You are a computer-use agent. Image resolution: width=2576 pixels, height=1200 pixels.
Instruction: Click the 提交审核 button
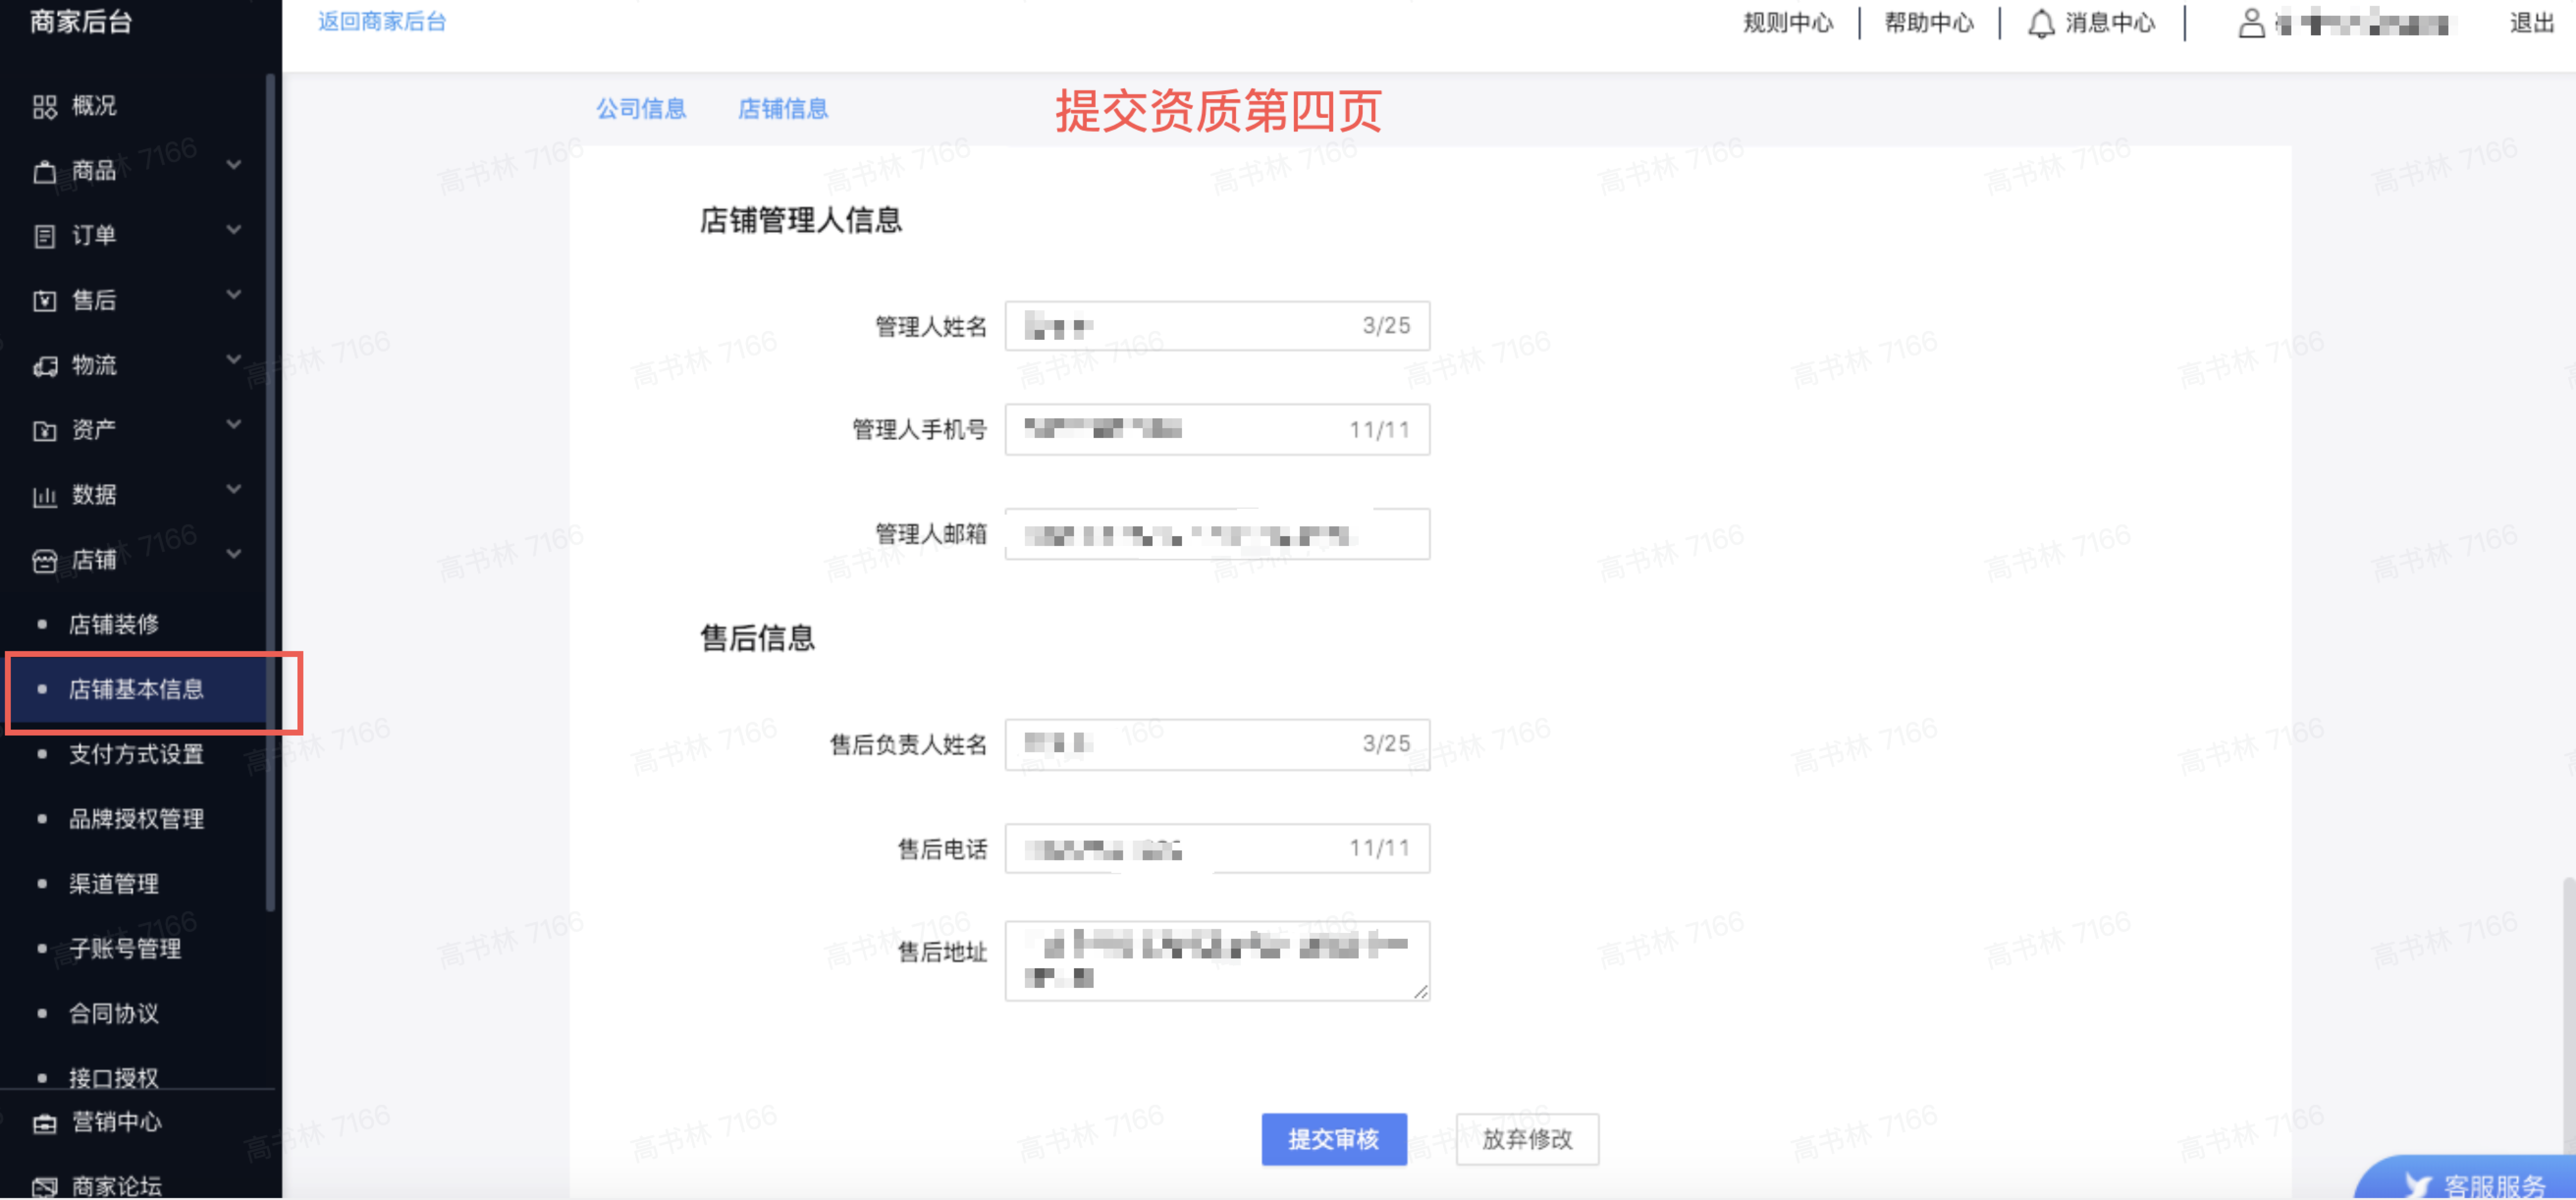(x=1334, y=1139)
